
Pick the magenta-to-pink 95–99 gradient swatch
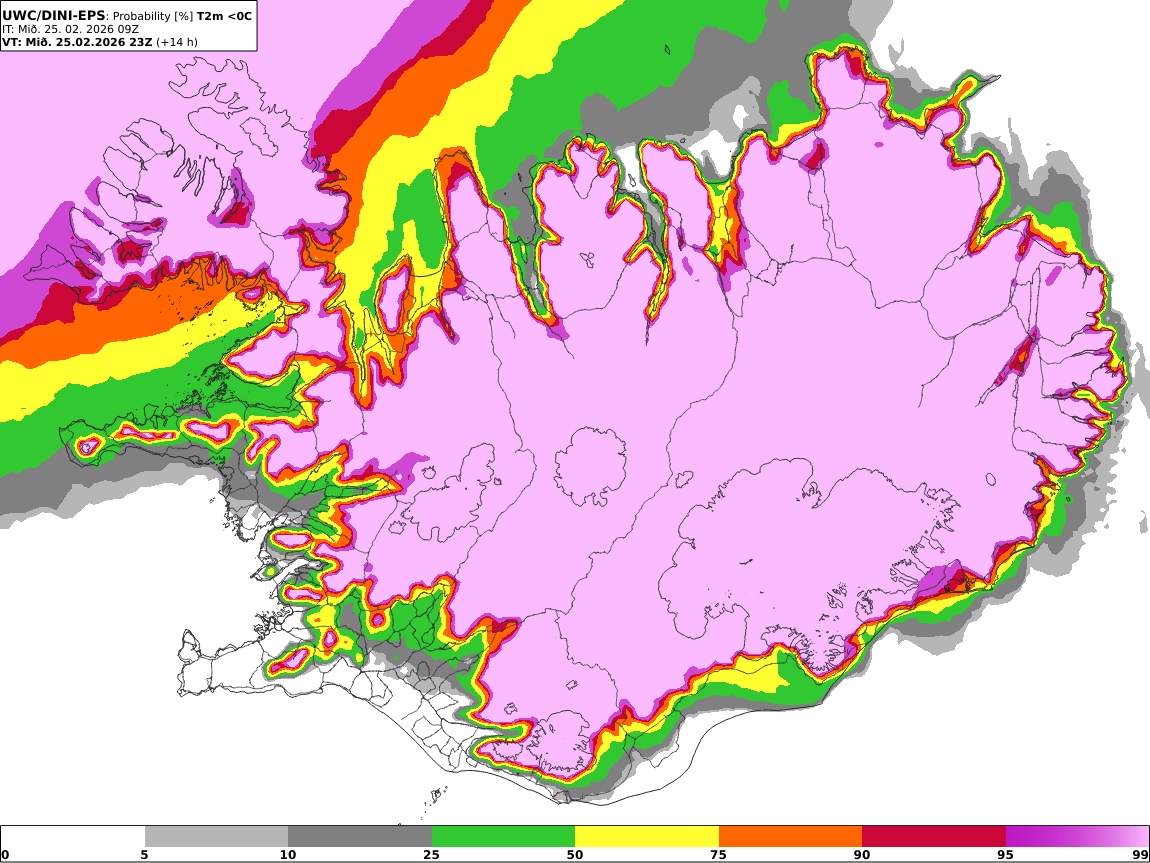pyautogui.click(x=1077, y=836)
